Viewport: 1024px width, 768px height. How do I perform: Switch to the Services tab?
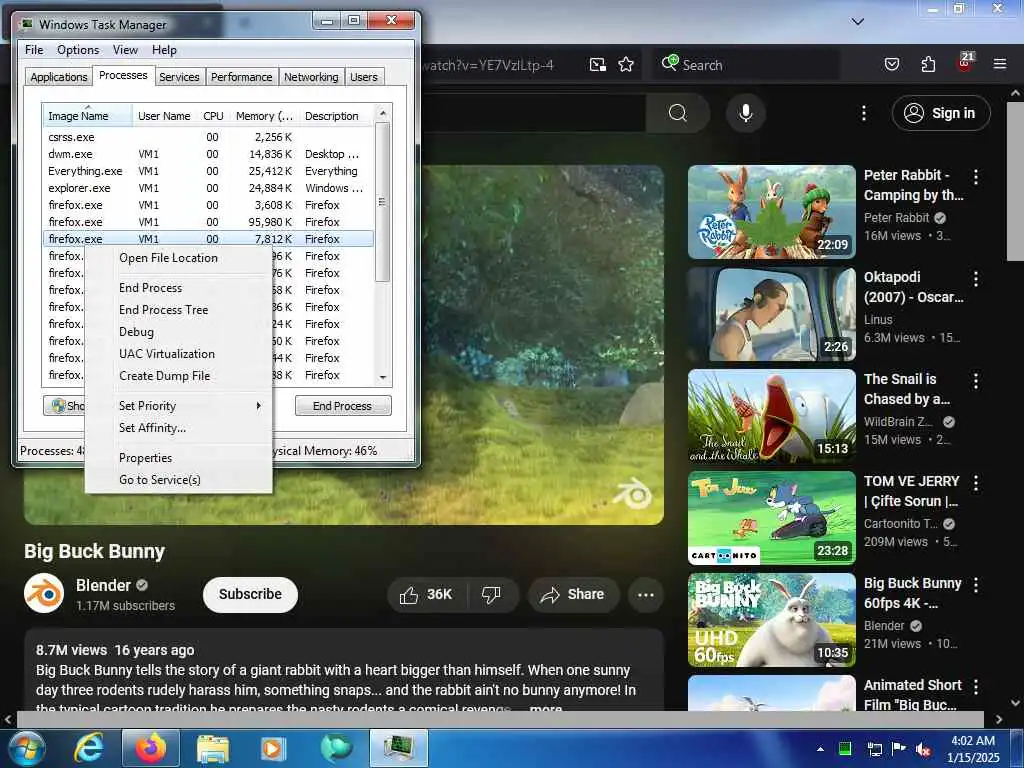[x=179, y=77]
